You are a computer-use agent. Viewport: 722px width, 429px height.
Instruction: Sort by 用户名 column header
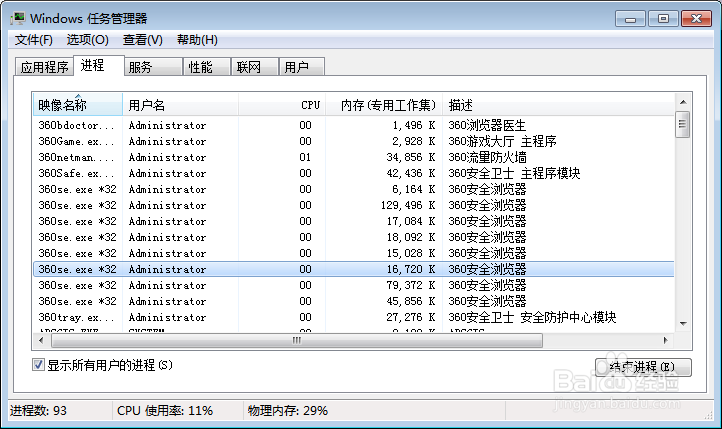tap(180, 105)
